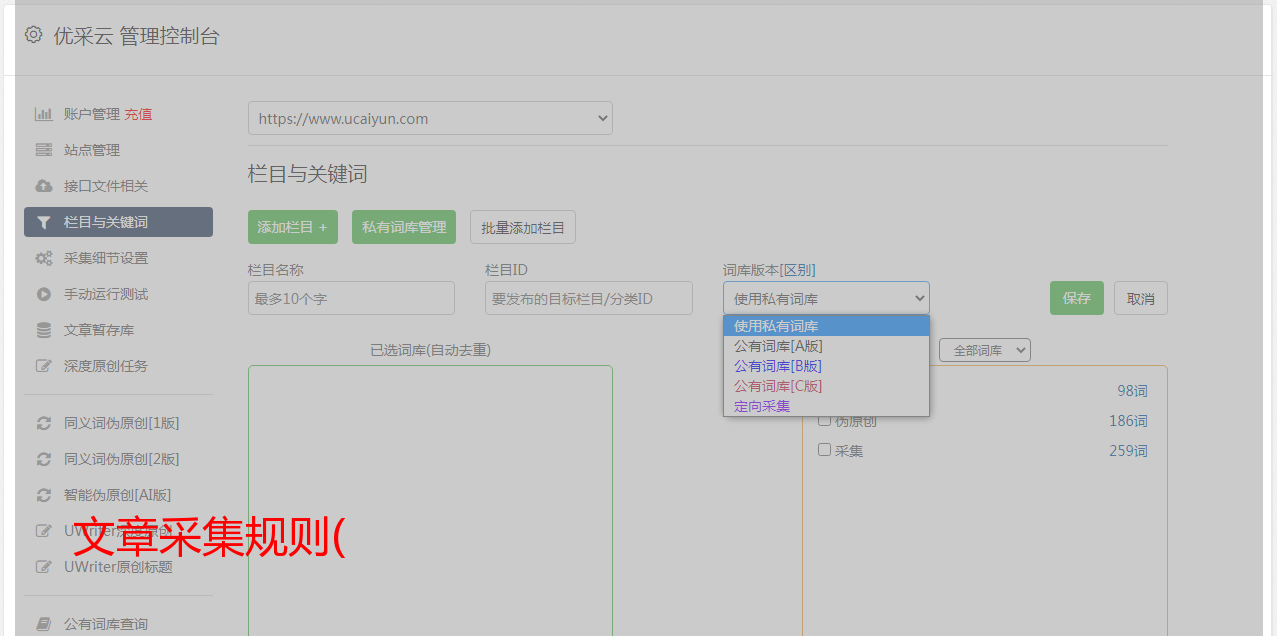Click the 栏目ID field label
This screenshot has width=1277, height=636.
[506, 270]
